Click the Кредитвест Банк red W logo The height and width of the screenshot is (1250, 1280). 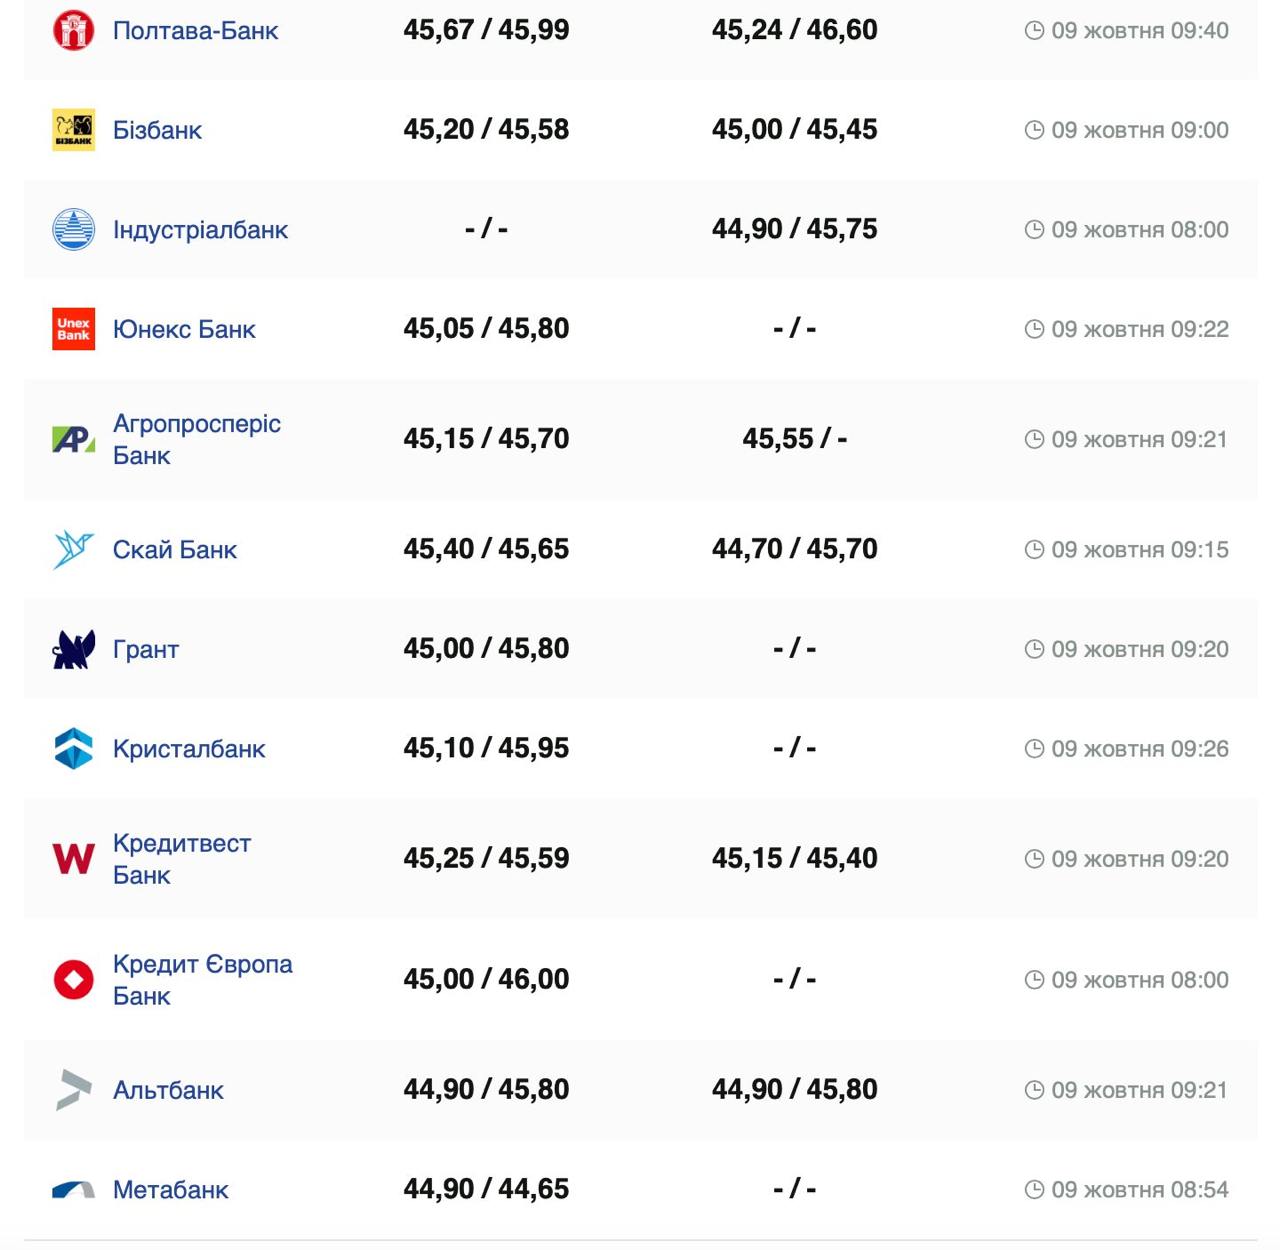click(x=73, y=859)
